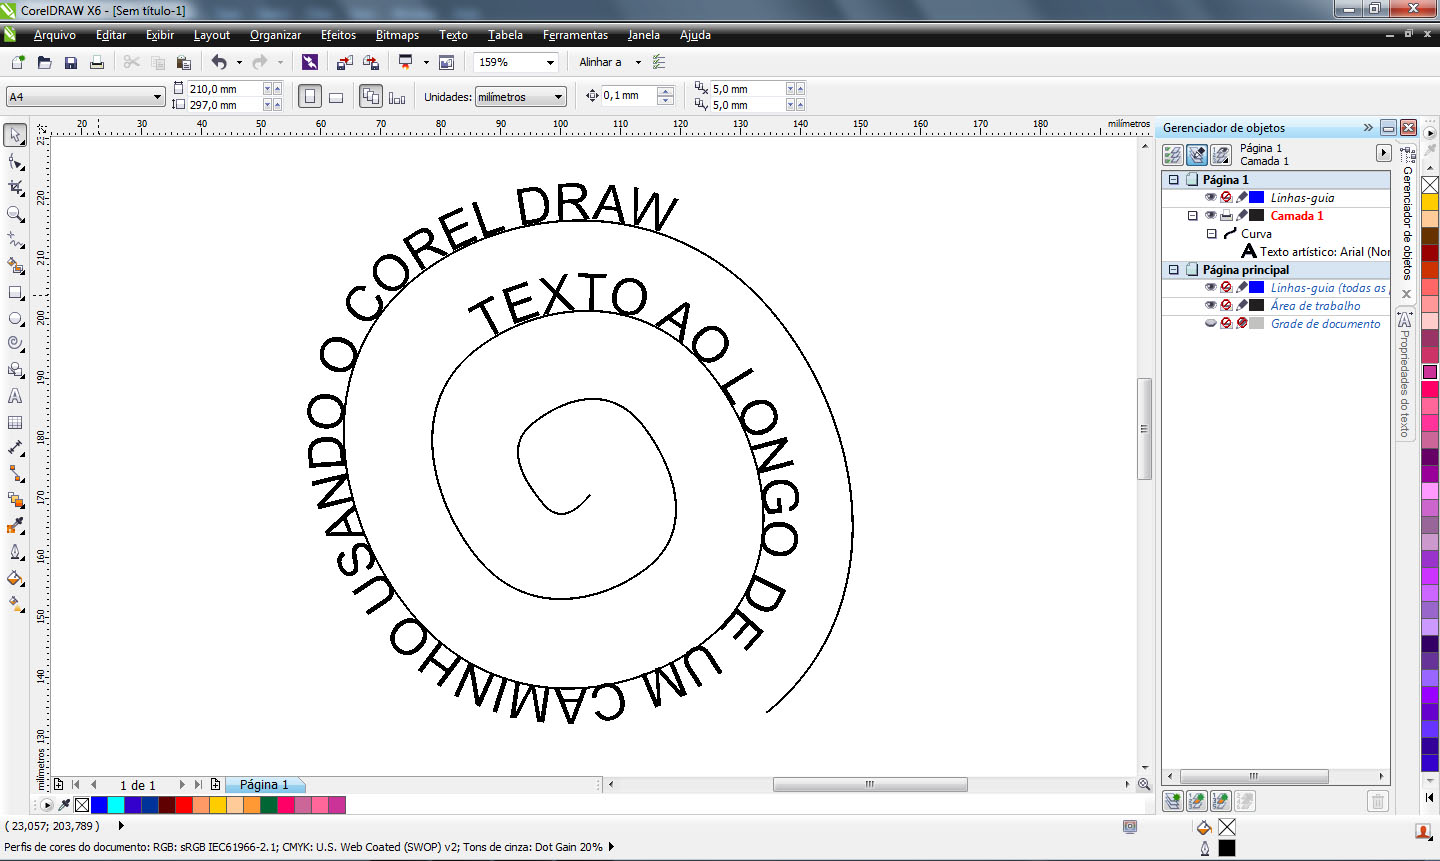Click the Import icon in toolbar

344,62
